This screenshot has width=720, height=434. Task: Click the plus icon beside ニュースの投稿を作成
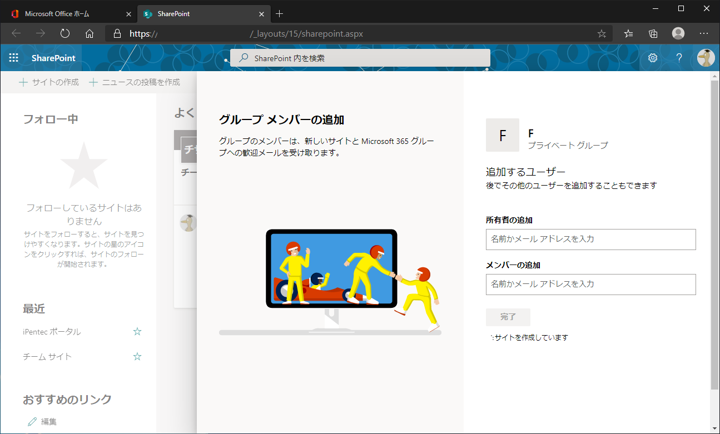(x=93, y=82)
